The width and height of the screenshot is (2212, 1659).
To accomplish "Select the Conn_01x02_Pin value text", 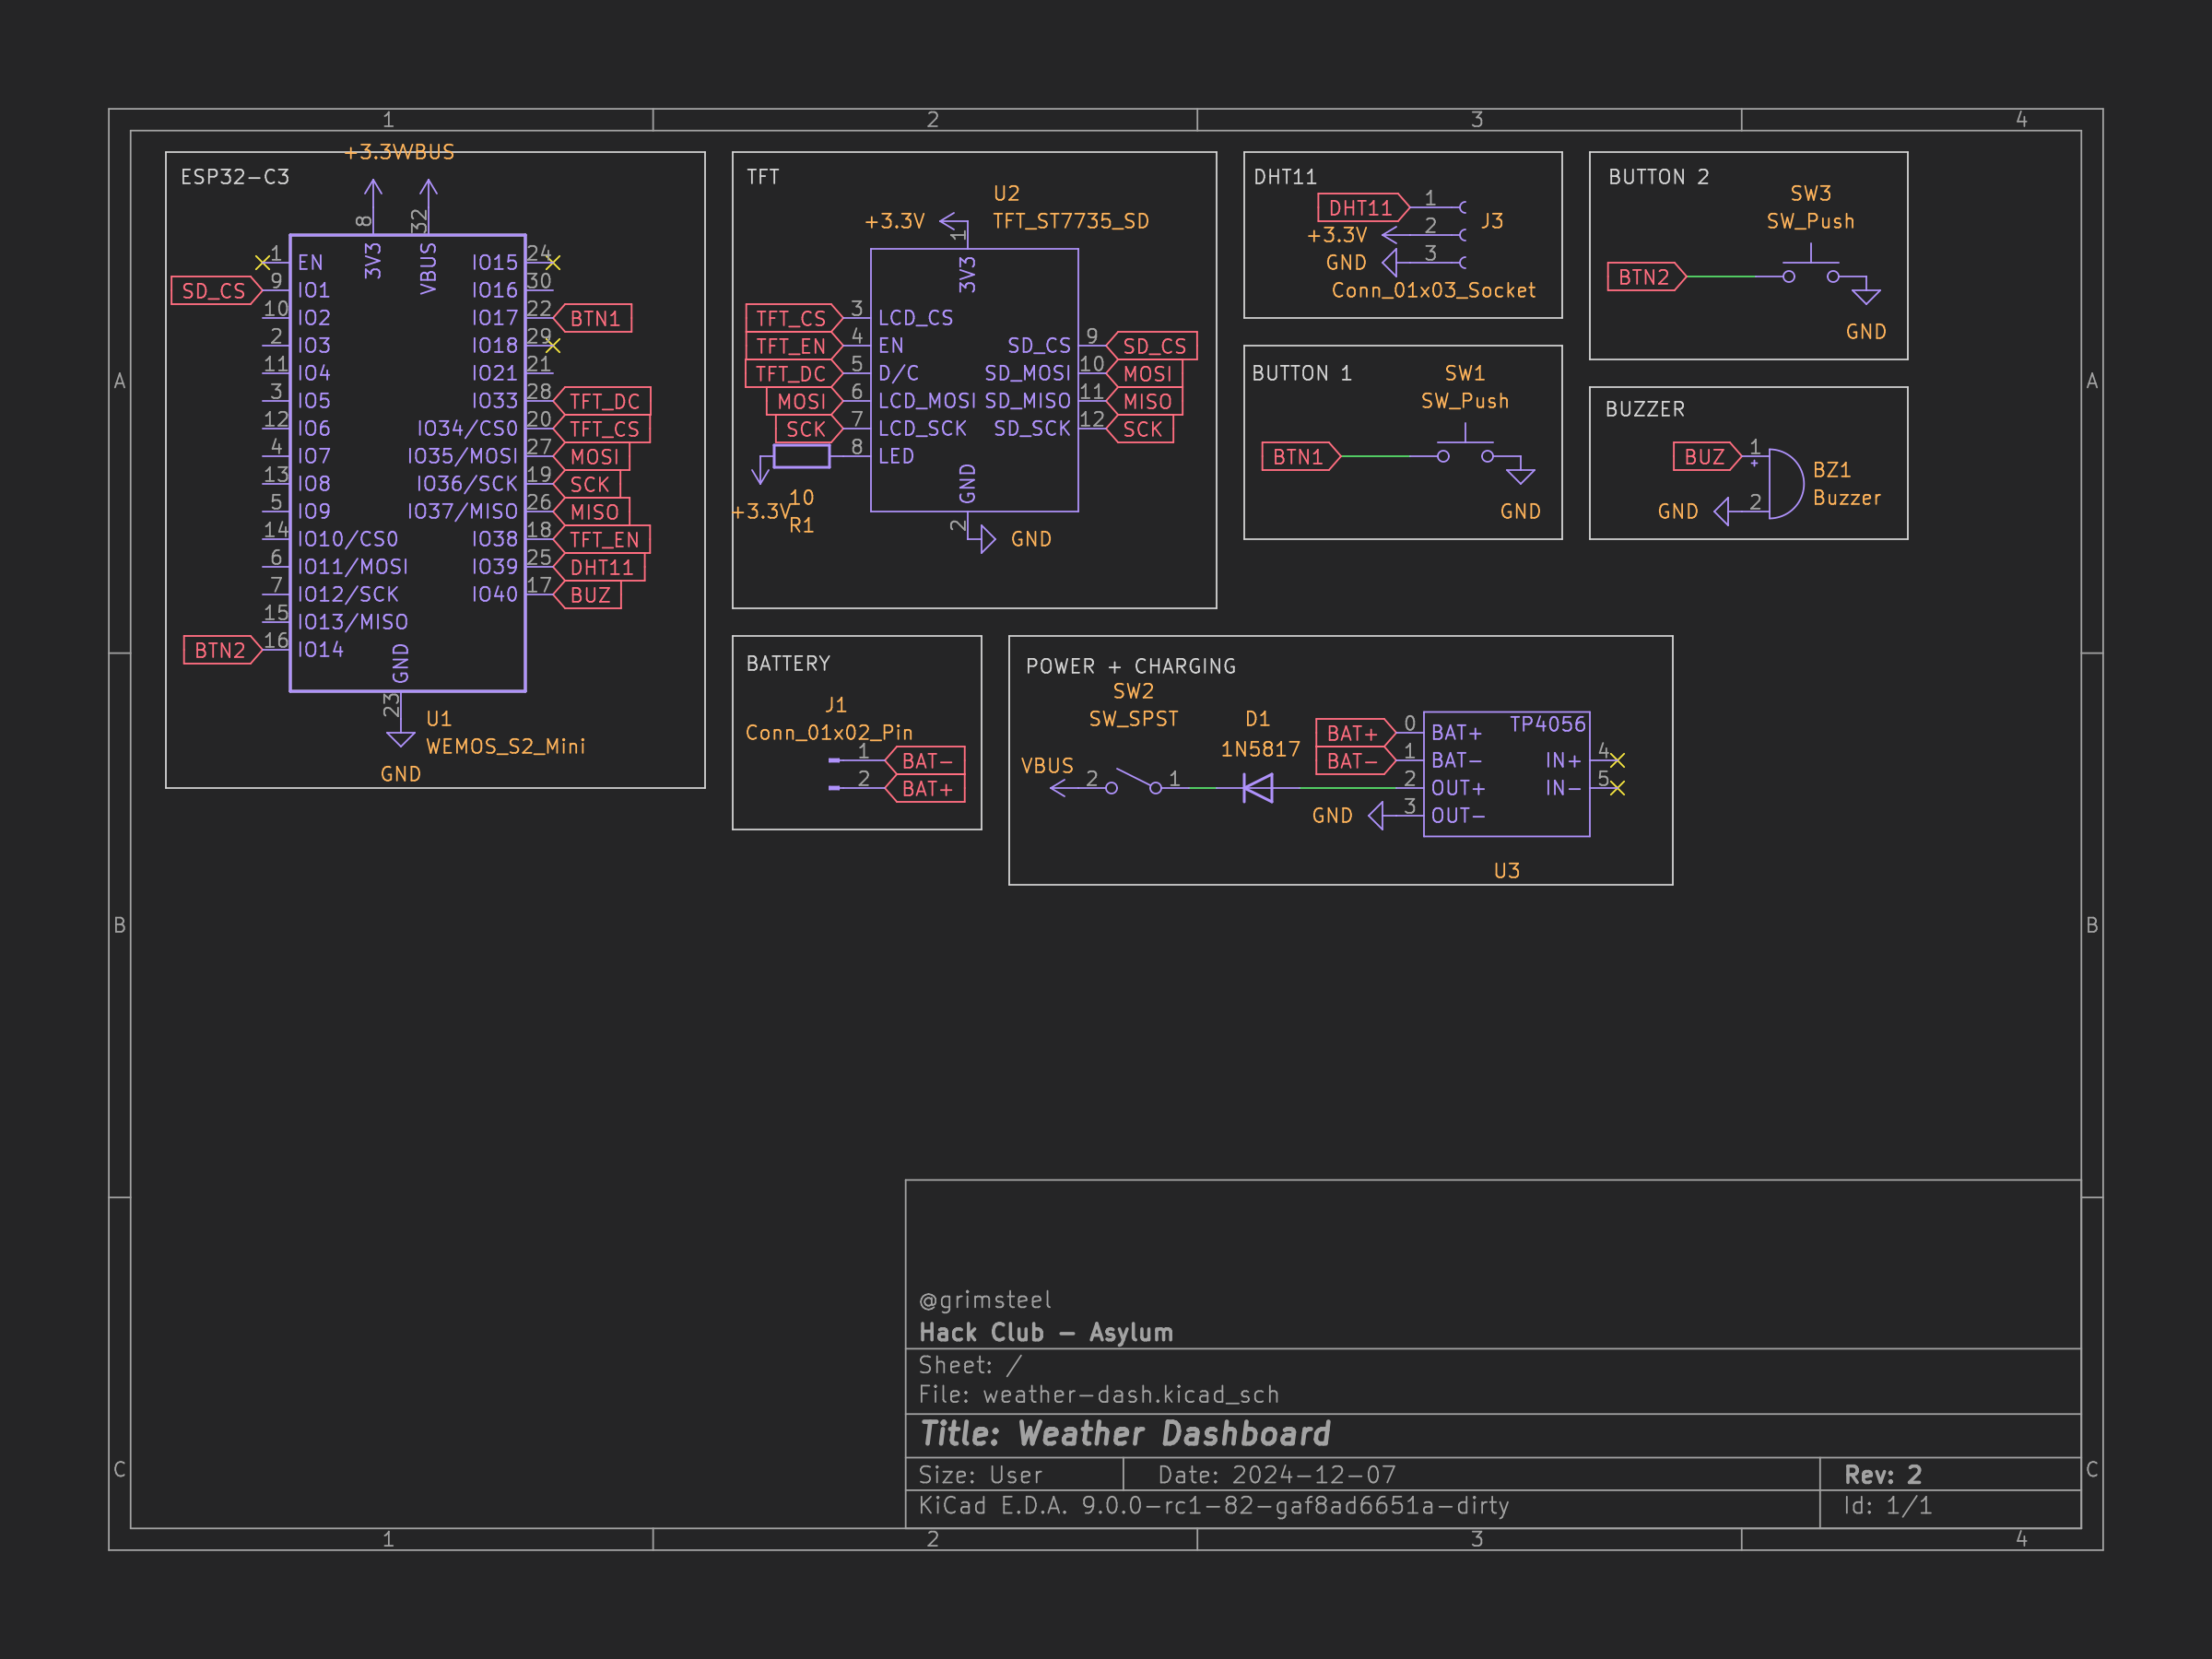I will (829, 733).
